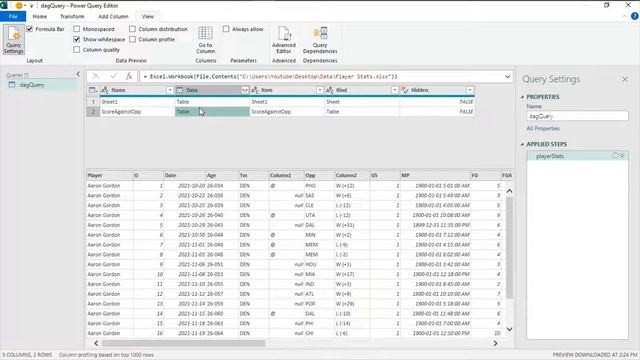This screenshot has height=360, width=640.
Task: Enable Column distribution checkbox
Action: [x=132, y=29]
